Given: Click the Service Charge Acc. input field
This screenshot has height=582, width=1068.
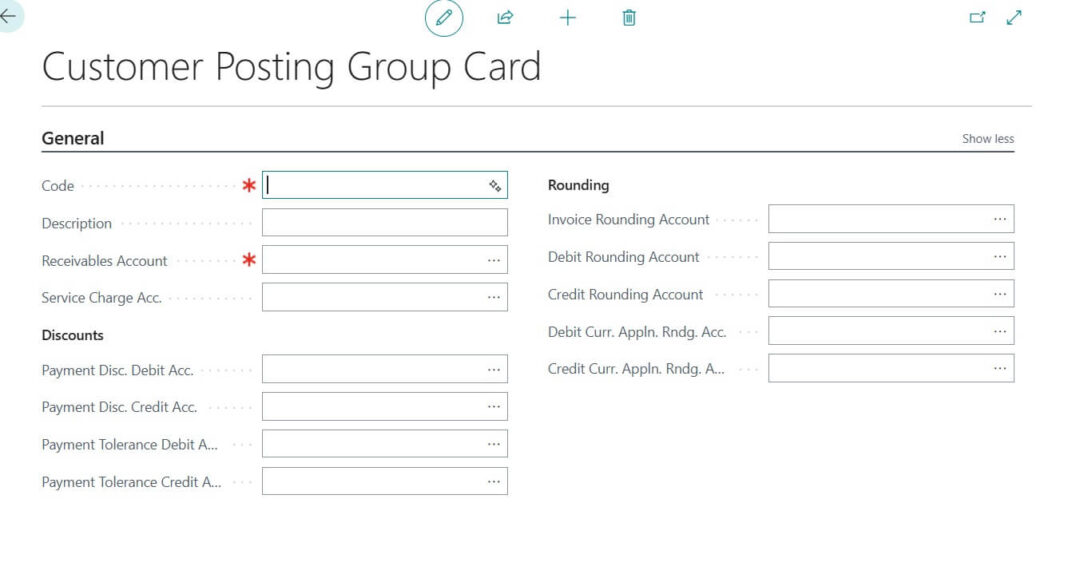Looking at the screenshot, I should 385,297.
